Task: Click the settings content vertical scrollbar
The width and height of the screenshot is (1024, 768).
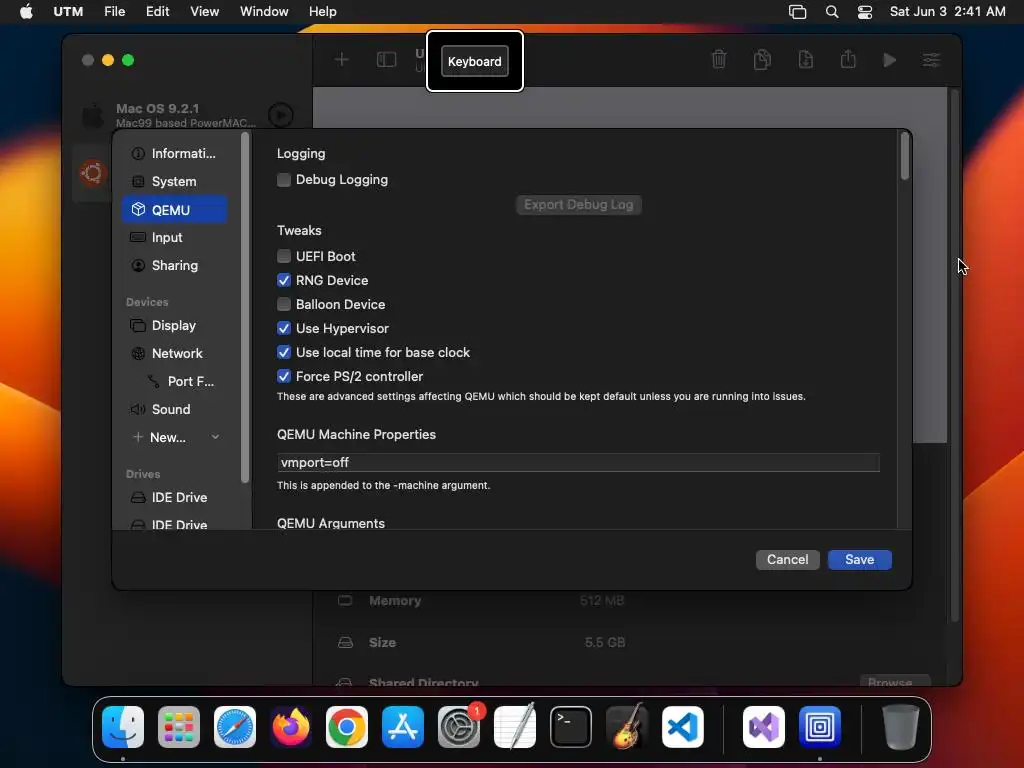Action: coord(904,156)
